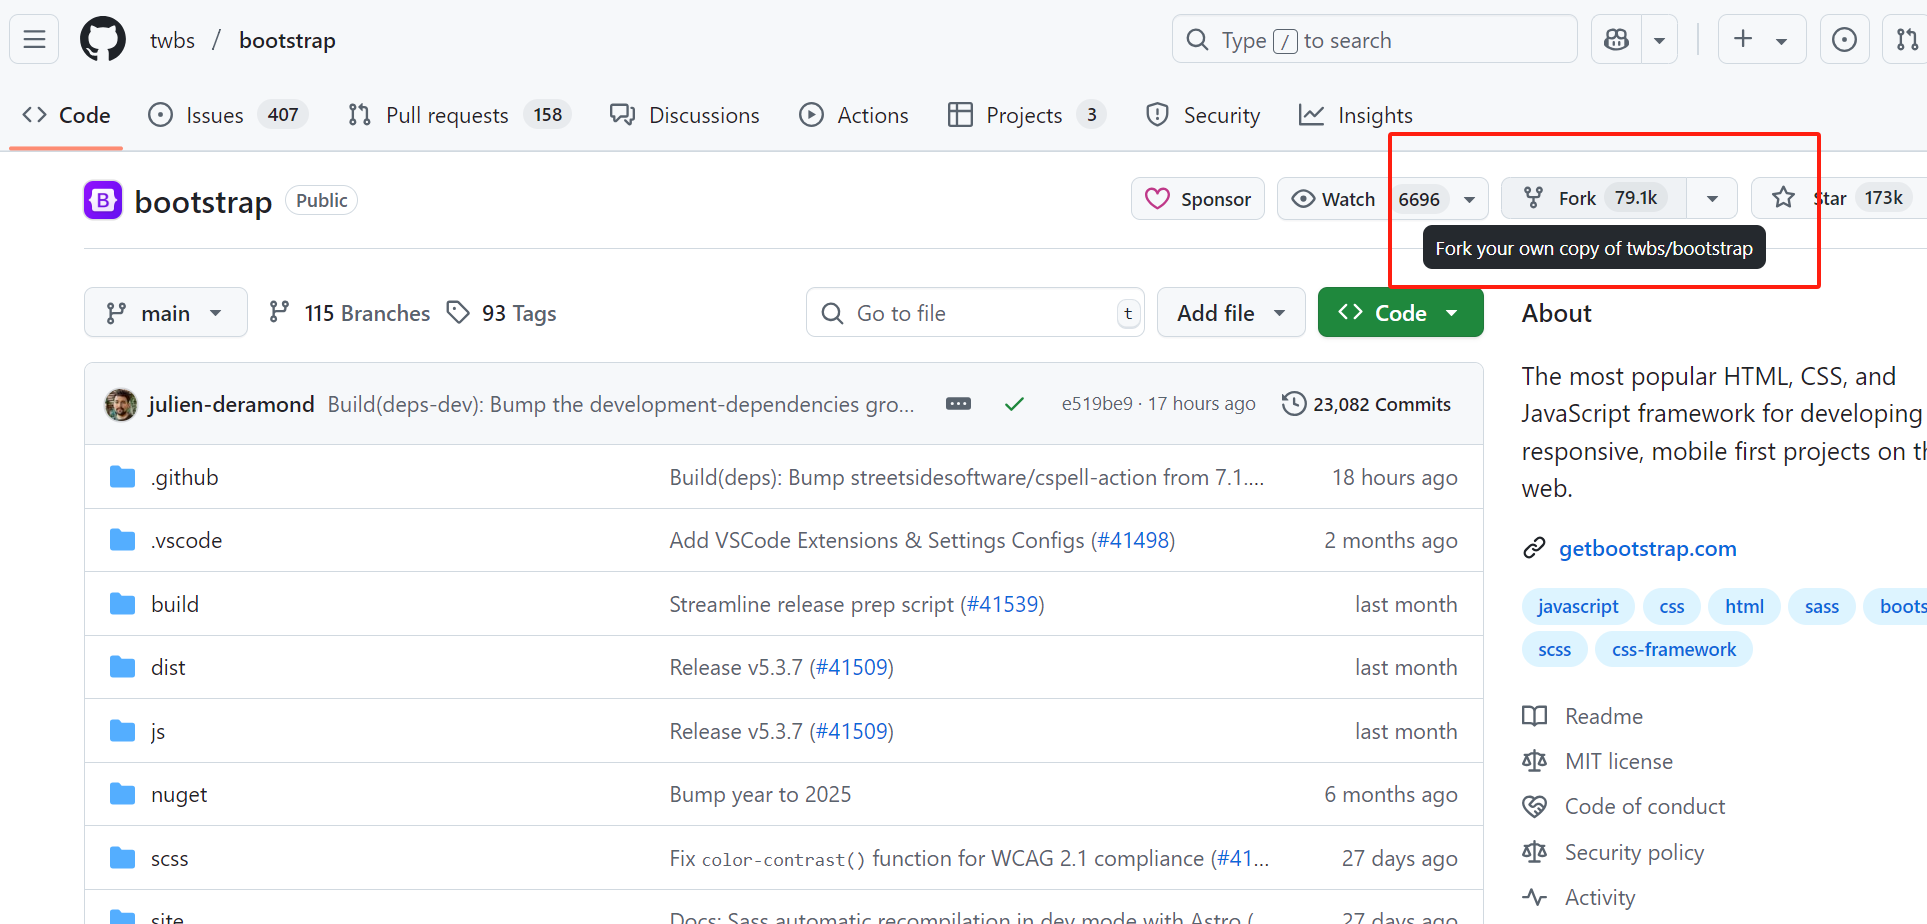Open the Pull requests tab

coord(446,115)
